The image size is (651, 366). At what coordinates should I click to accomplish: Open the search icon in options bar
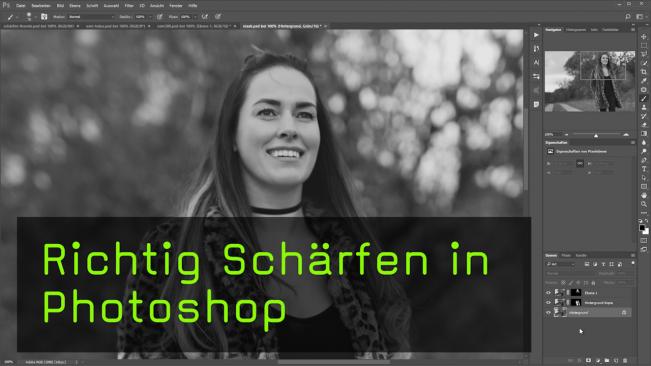pos(628,17)
